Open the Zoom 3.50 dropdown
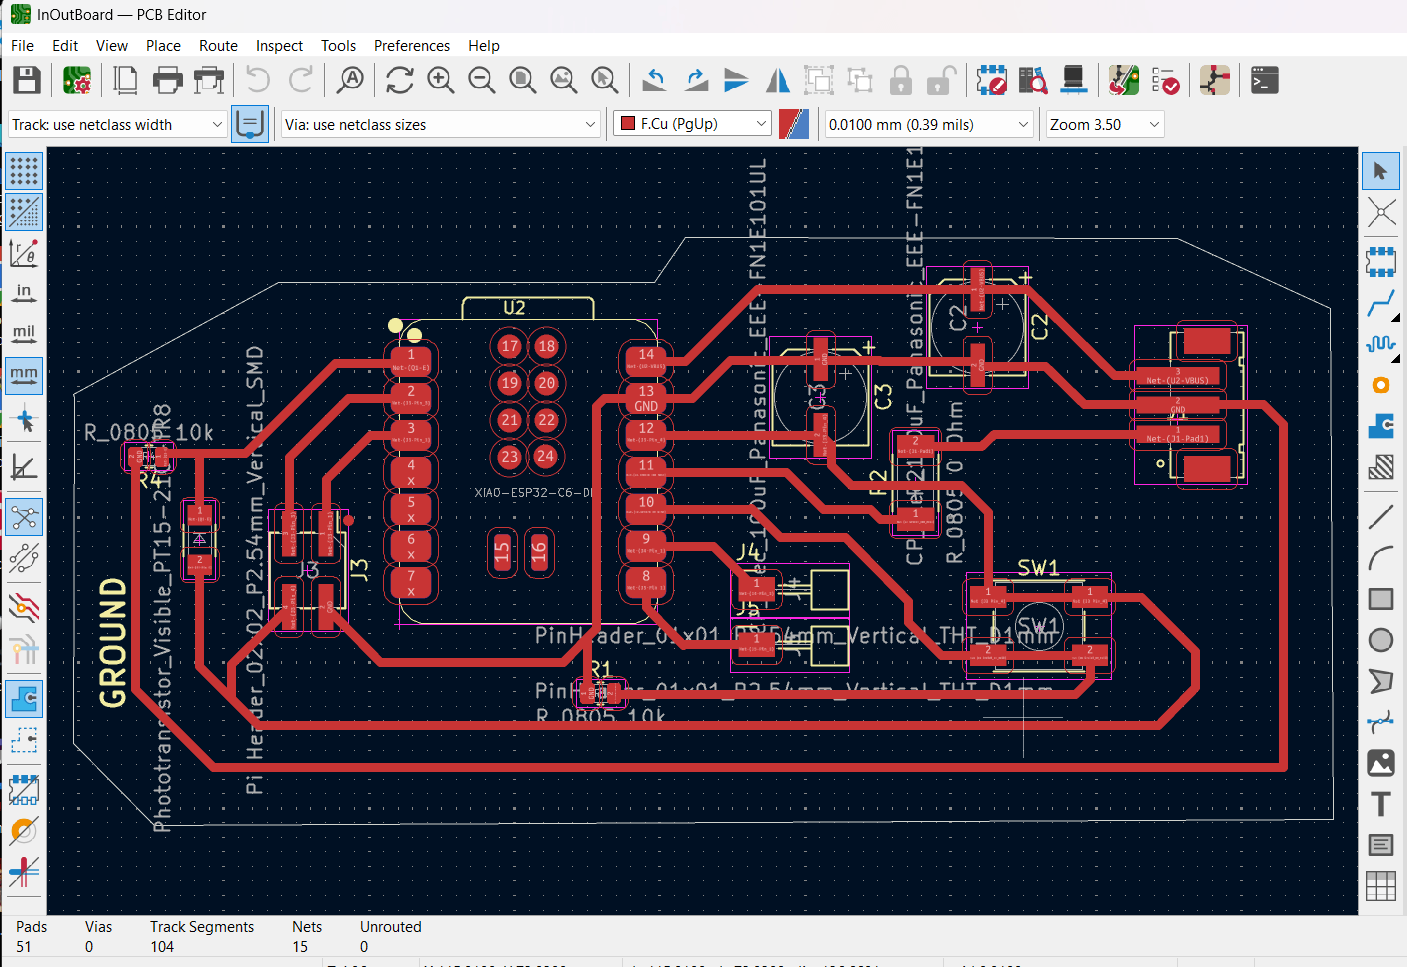This screenshot has height=967, width=1407. (1105, 125)
